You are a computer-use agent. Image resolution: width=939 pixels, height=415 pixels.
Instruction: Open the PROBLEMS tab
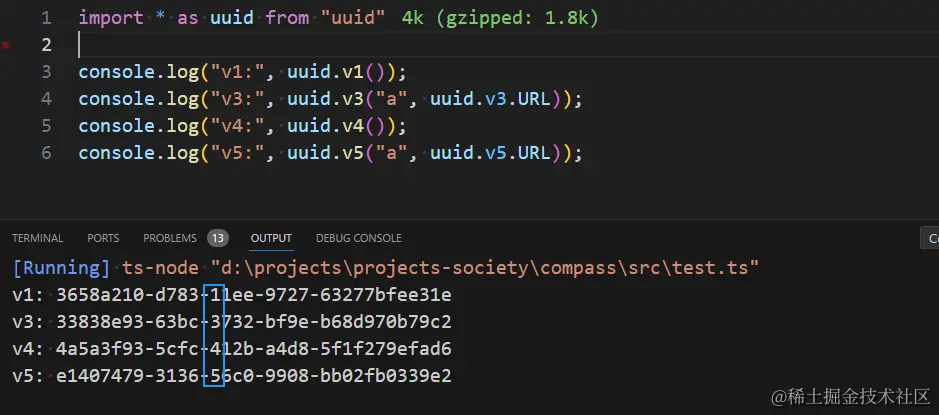(x=170, y=238)
